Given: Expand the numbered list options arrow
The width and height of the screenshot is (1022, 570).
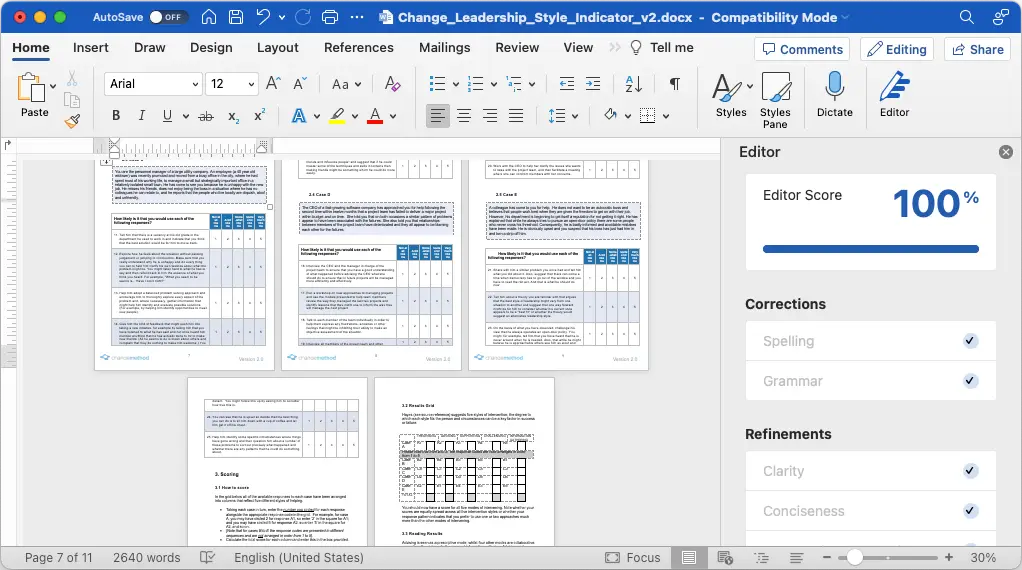Looking at the screenshot, I should click(493, 84).
